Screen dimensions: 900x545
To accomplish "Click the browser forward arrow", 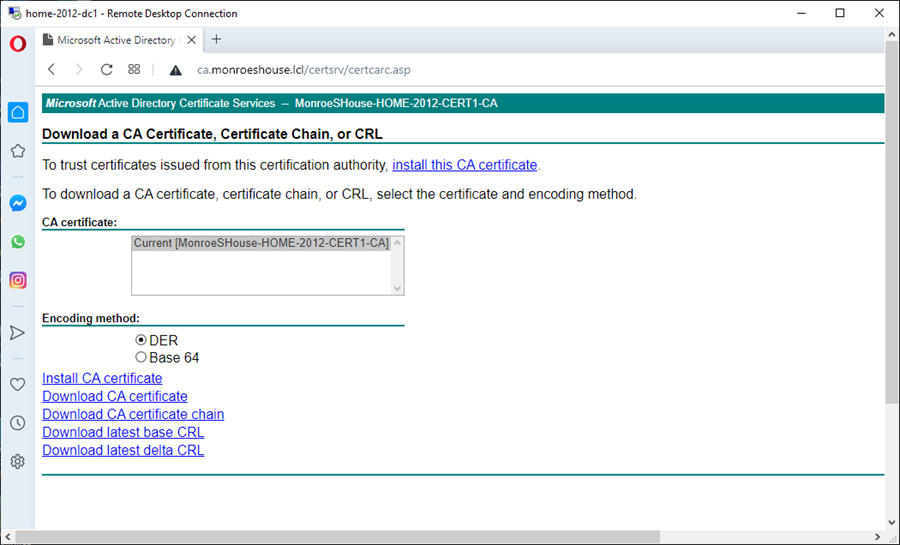I will pos(79,69).
